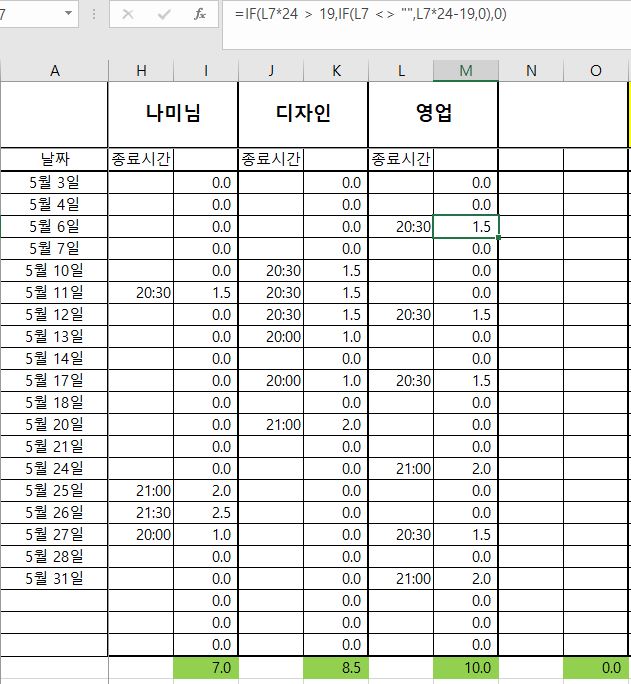This screenshot has width=631, height=684.
Task: Click 2.5 in column I for 5월 26일
Action: point(206,513)
